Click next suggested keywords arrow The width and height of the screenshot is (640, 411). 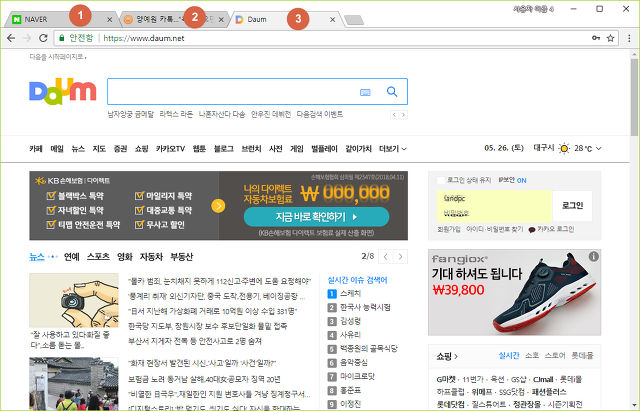403,115
